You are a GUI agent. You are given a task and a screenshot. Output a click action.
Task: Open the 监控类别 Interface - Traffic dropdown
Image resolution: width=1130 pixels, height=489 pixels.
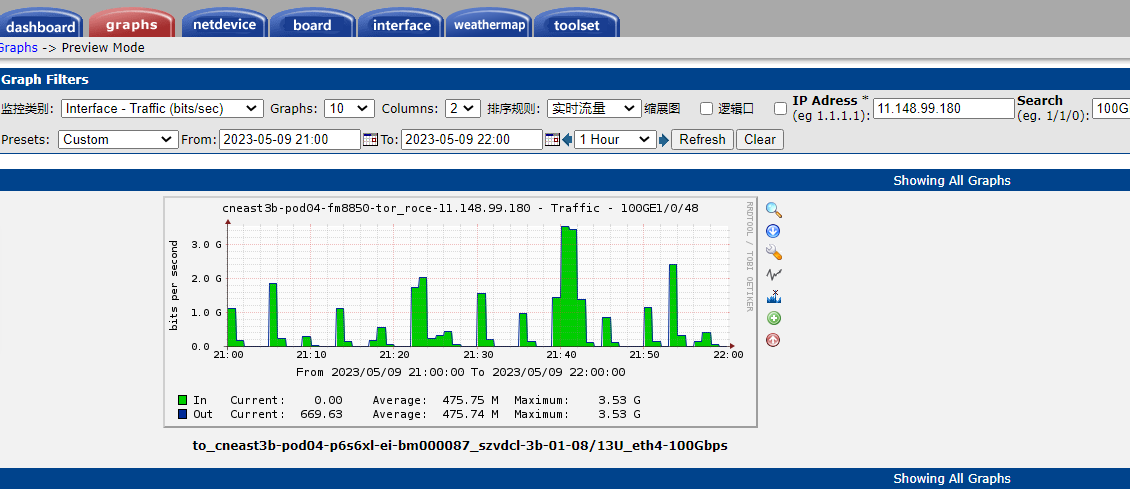click(162, 109)
